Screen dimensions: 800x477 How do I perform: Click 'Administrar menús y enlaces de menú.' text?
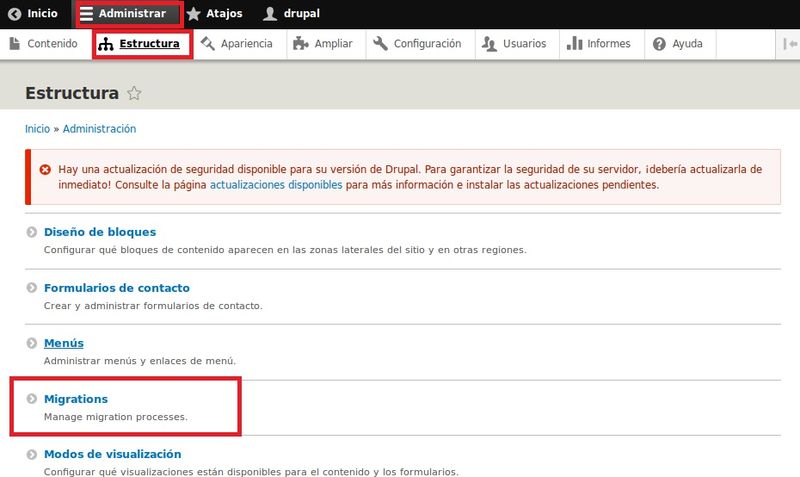(140, 361)
